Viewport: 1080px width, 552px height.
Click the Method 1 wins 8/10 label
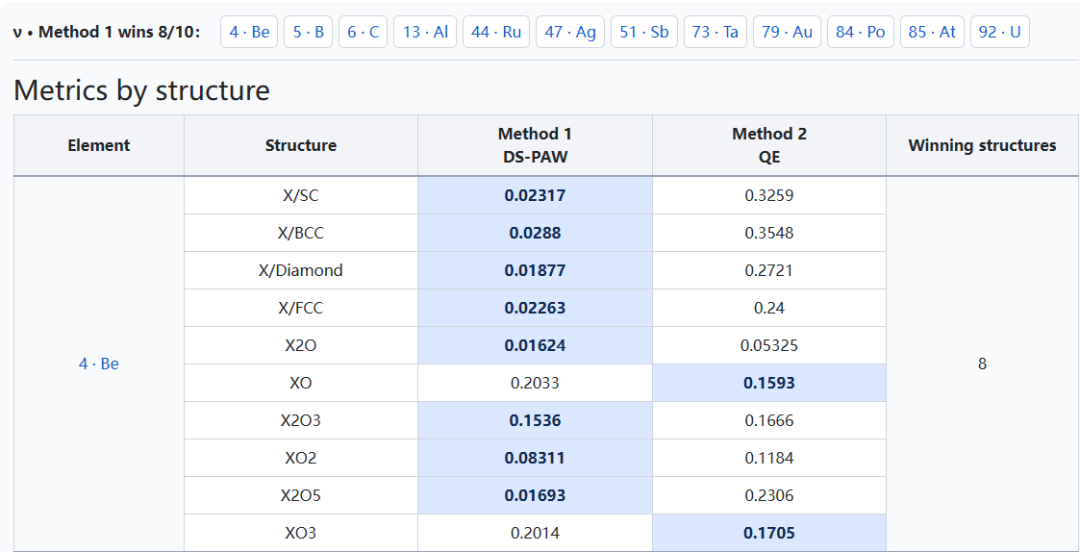pos(107,32)
